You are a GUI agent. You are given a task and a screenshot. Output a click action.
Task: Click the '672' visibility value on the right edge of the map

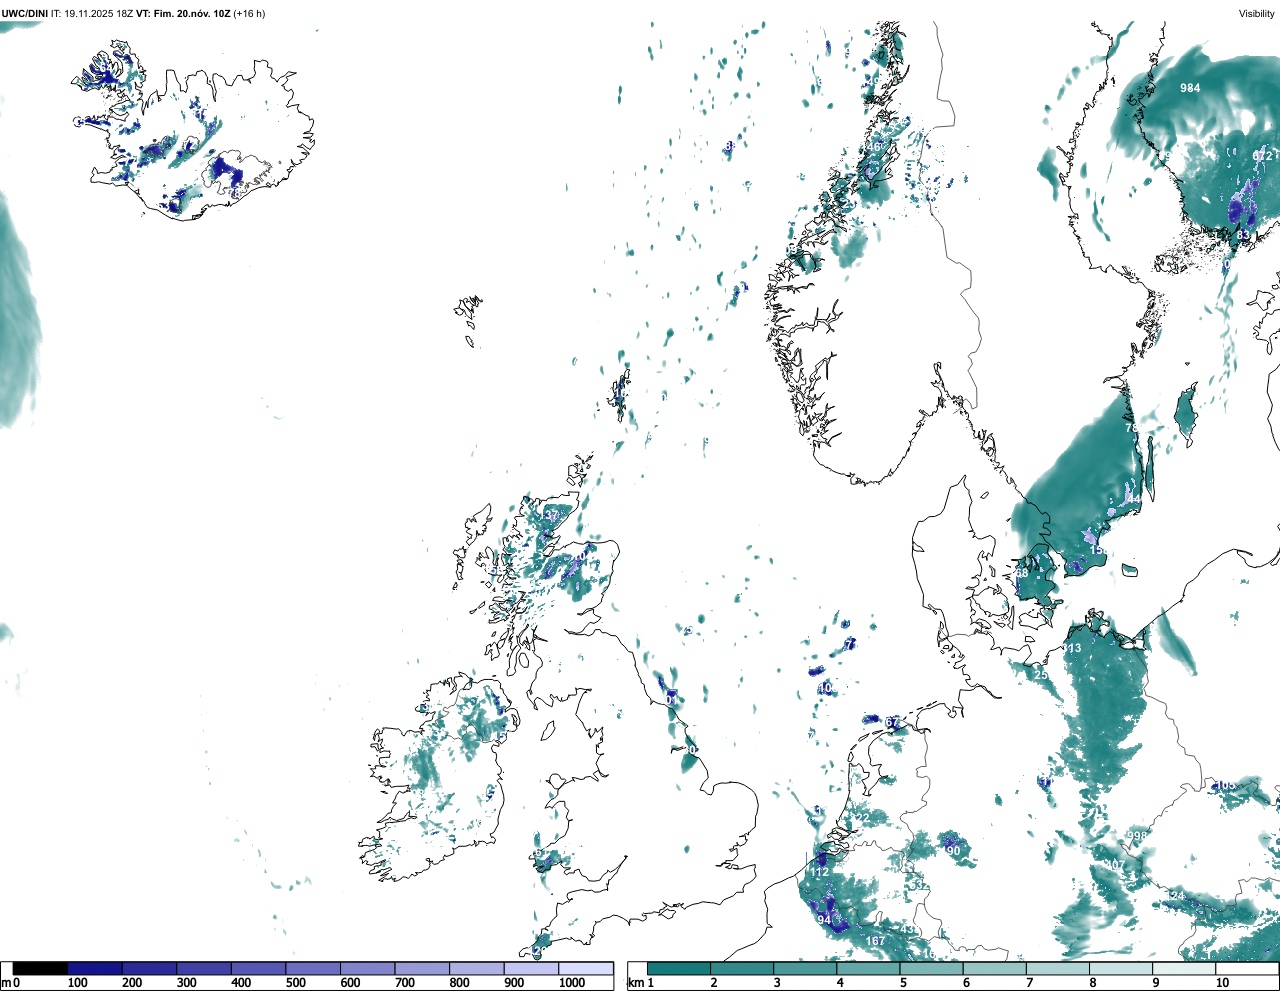pyautogui.click(x=1263, y=156)
